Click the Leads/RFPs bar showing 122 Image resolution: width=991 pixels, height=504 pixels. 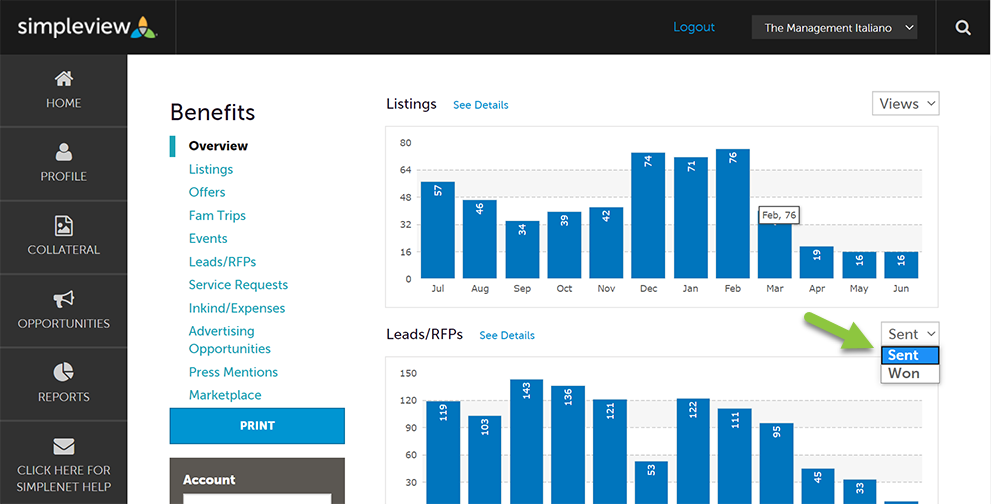[x=693, y=451]
